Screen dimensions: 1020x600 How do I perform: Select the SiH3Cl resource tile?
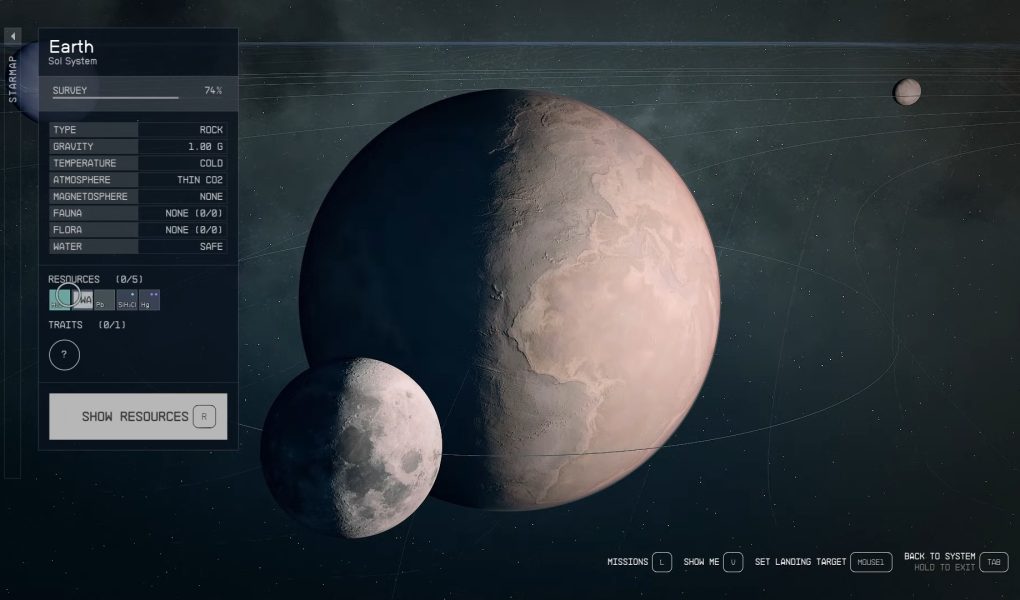click(x=127, y=299)
